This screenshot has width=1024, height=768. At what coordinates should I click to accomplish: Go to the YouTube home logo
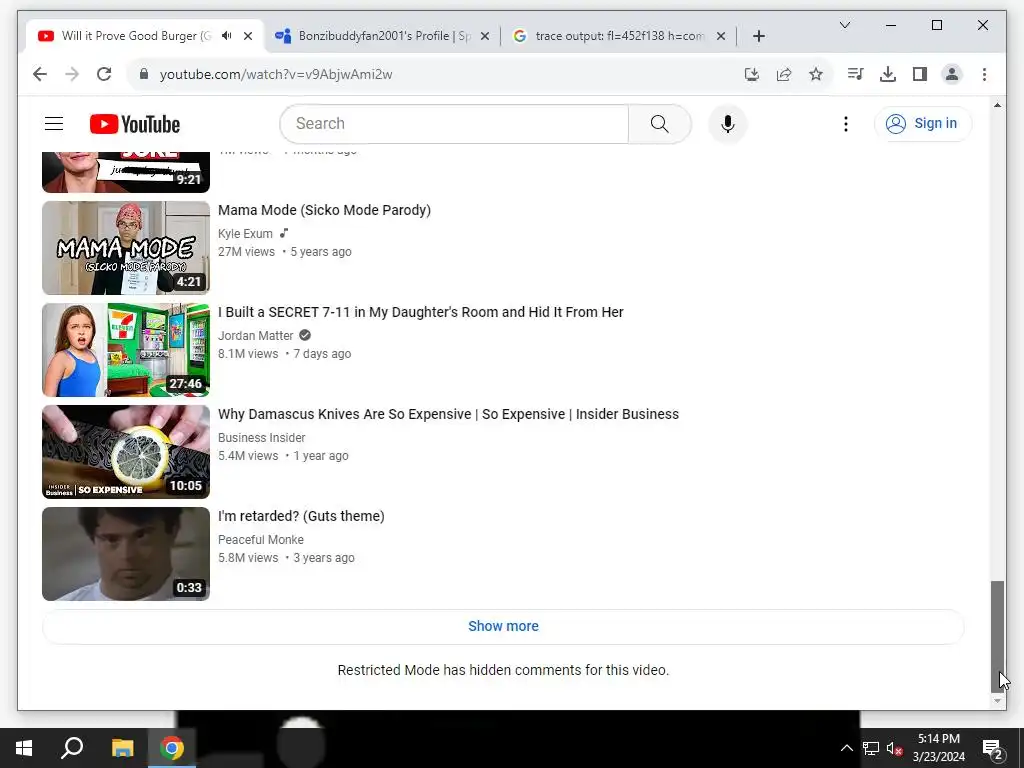pyautogui.click(x=135, y=124)
